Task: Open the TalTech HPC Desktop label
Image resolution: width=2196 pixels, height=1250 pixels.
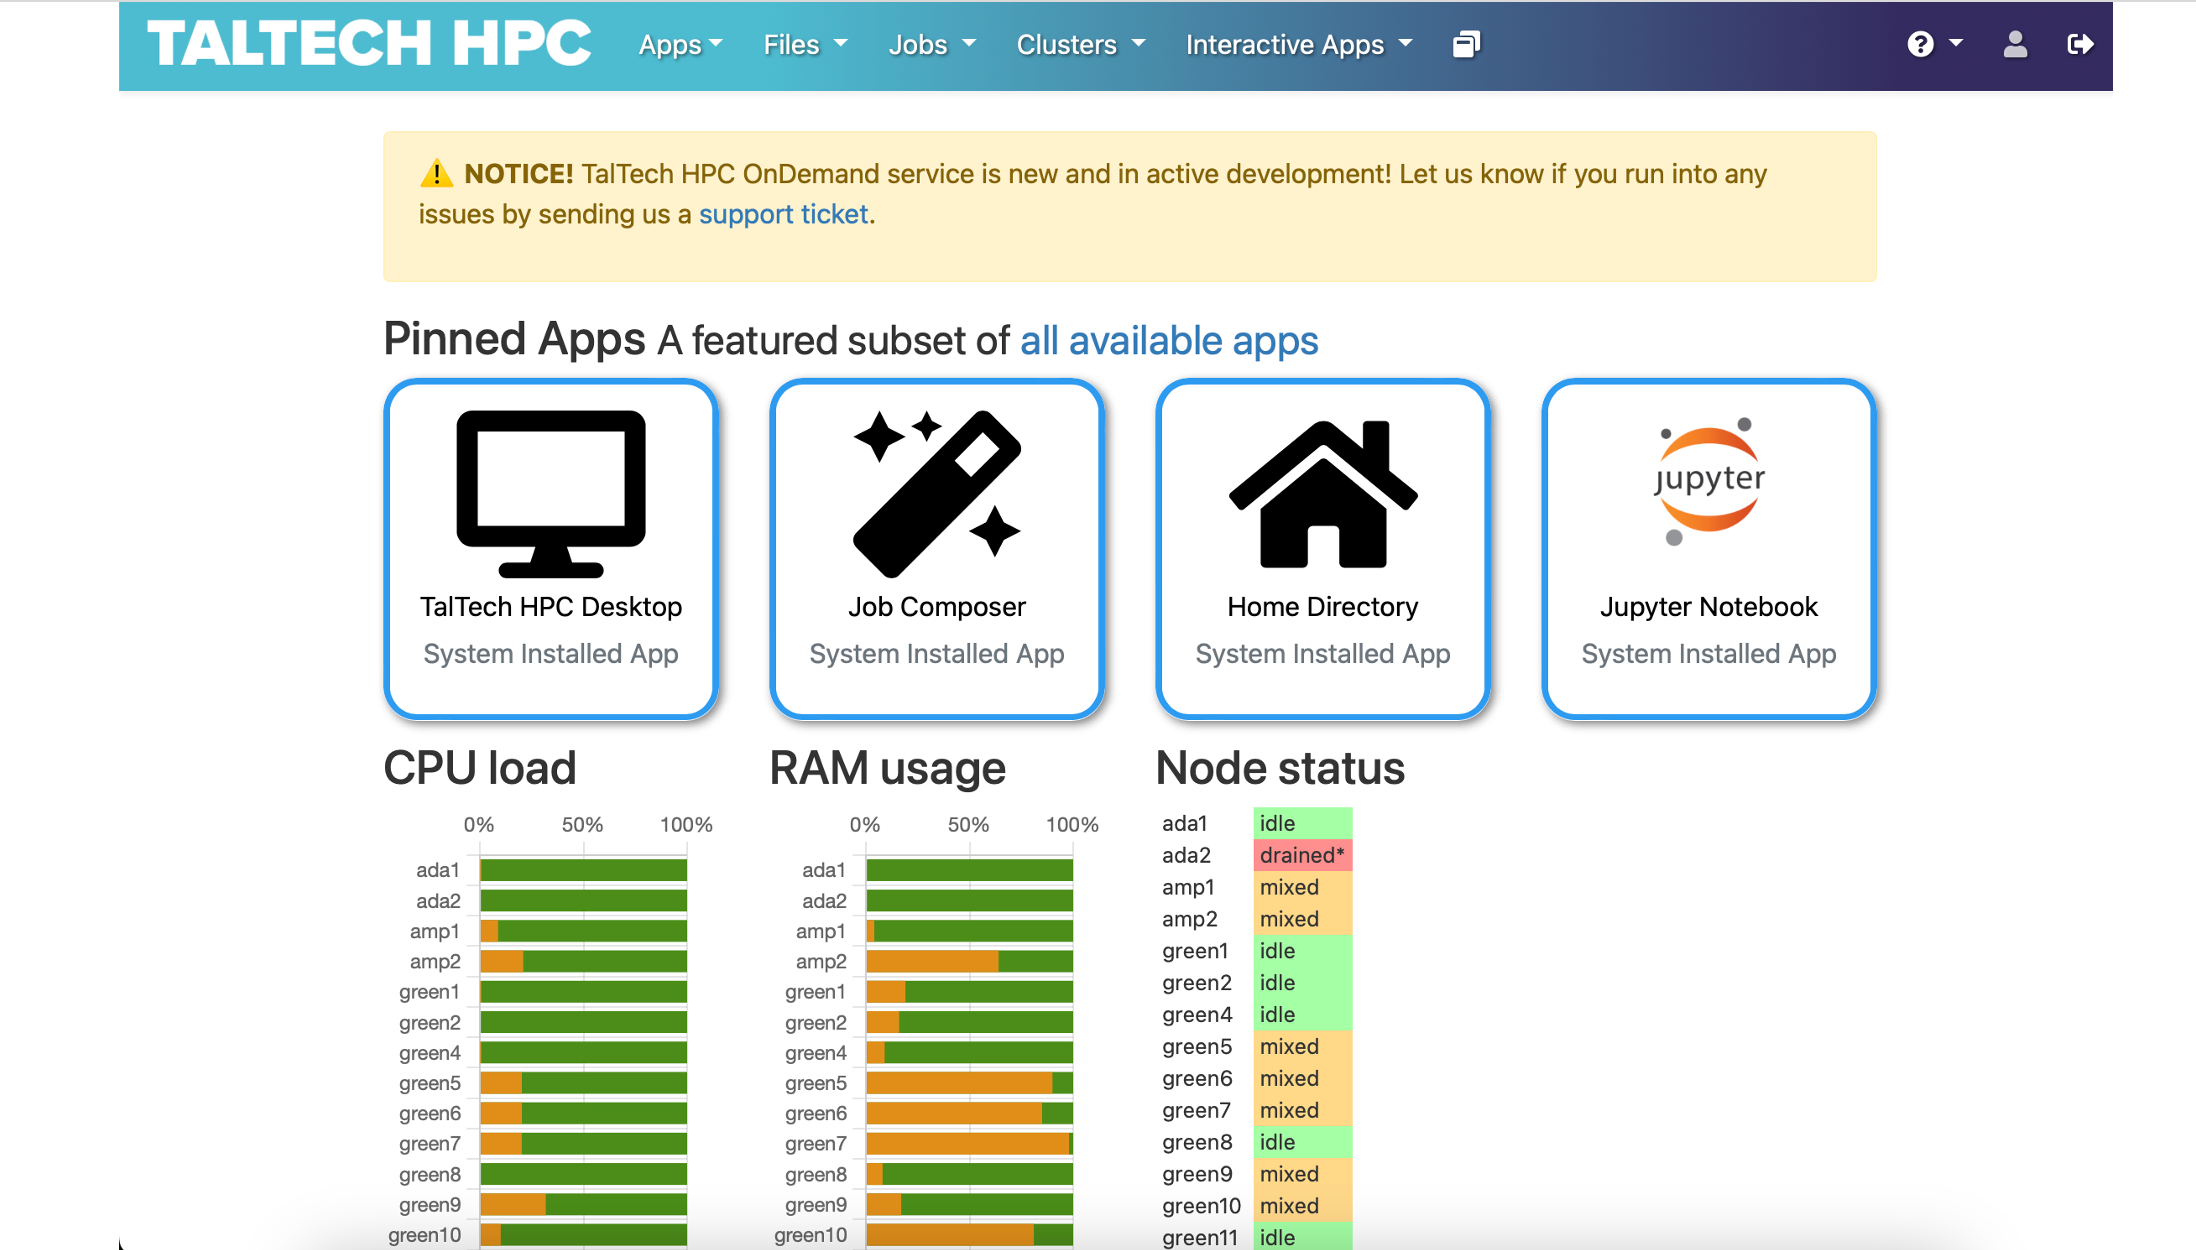Action: click(551, 607)
